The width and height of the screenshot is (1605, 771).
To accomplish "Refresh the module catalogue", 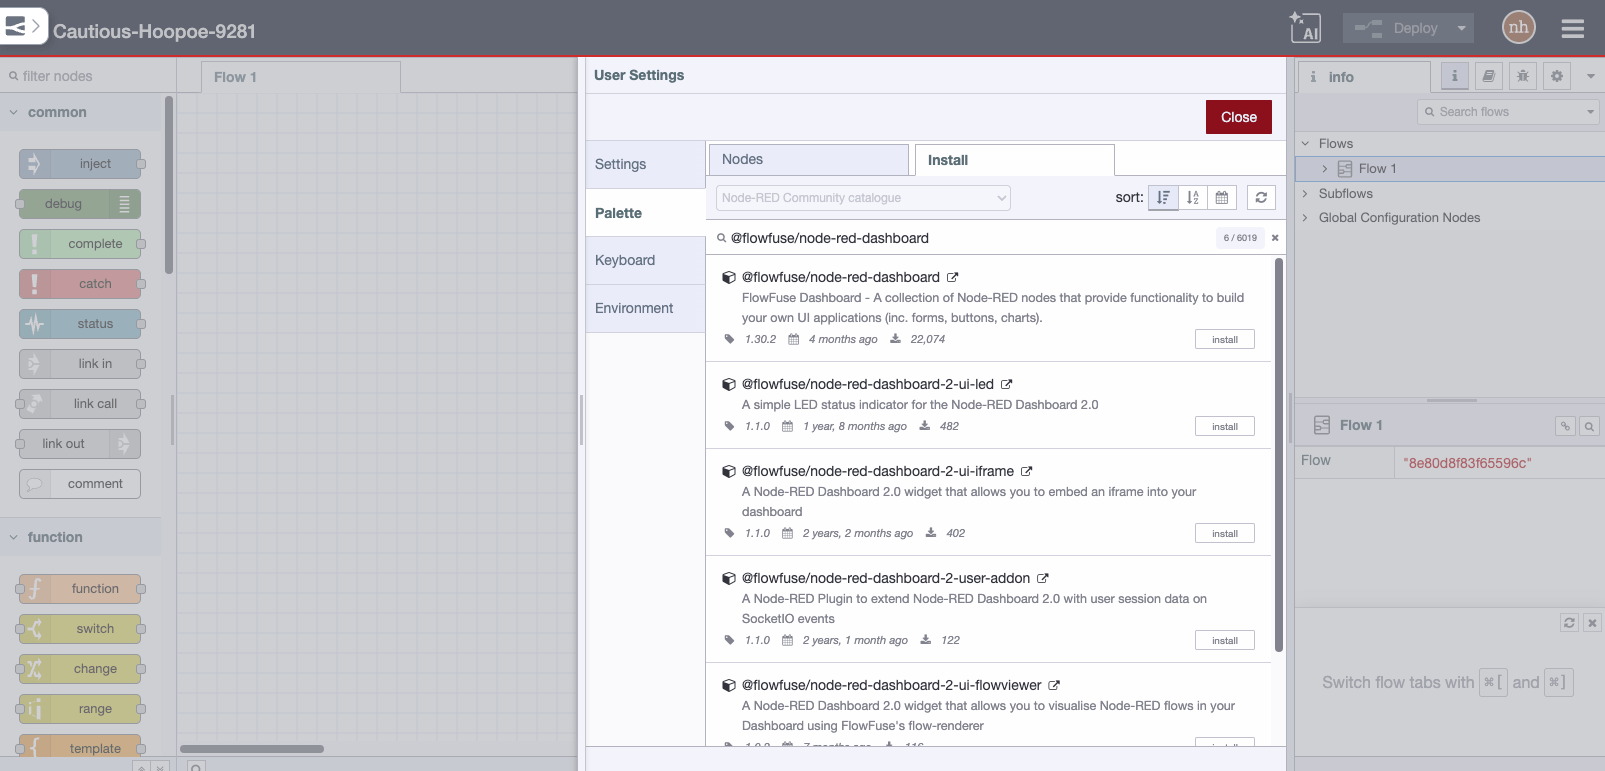I will 1261,198.
